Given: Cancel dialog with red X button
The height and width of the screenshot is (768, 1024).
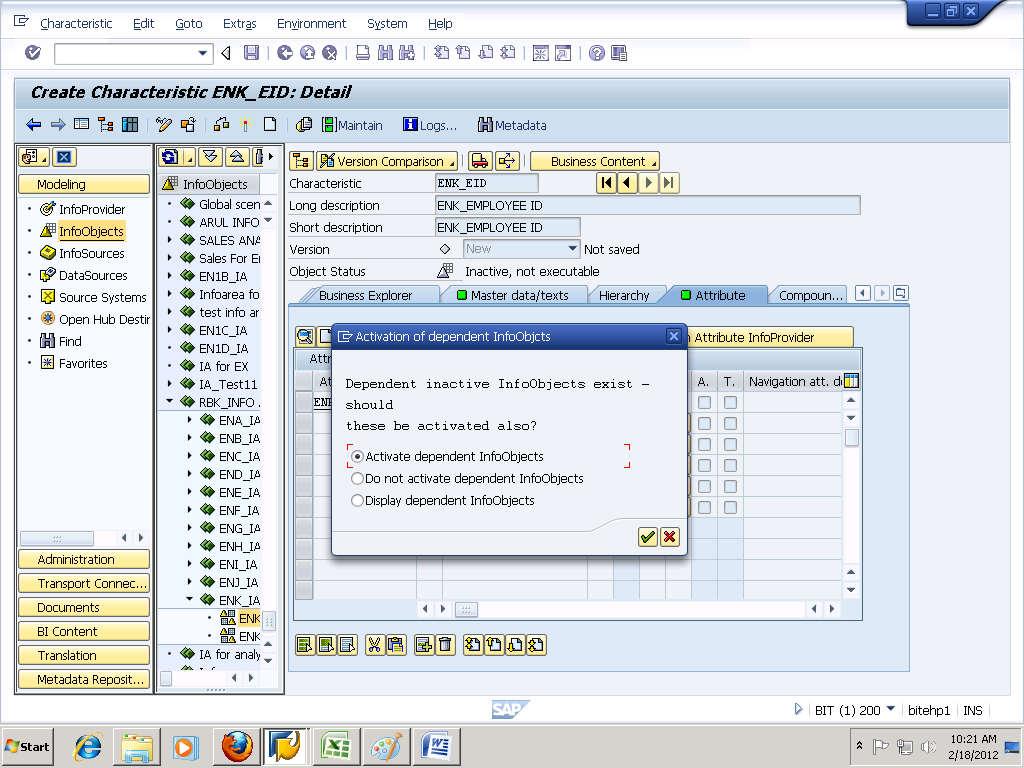Looking at the screenshot, I should click(x=669, y=537).
